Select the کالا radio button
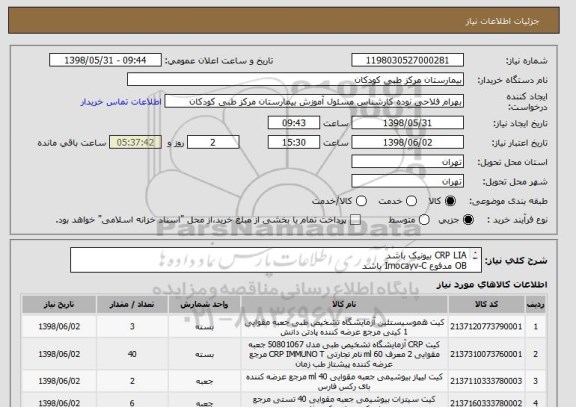The width and height of the screenshot is (576, 407). point(450,201)
